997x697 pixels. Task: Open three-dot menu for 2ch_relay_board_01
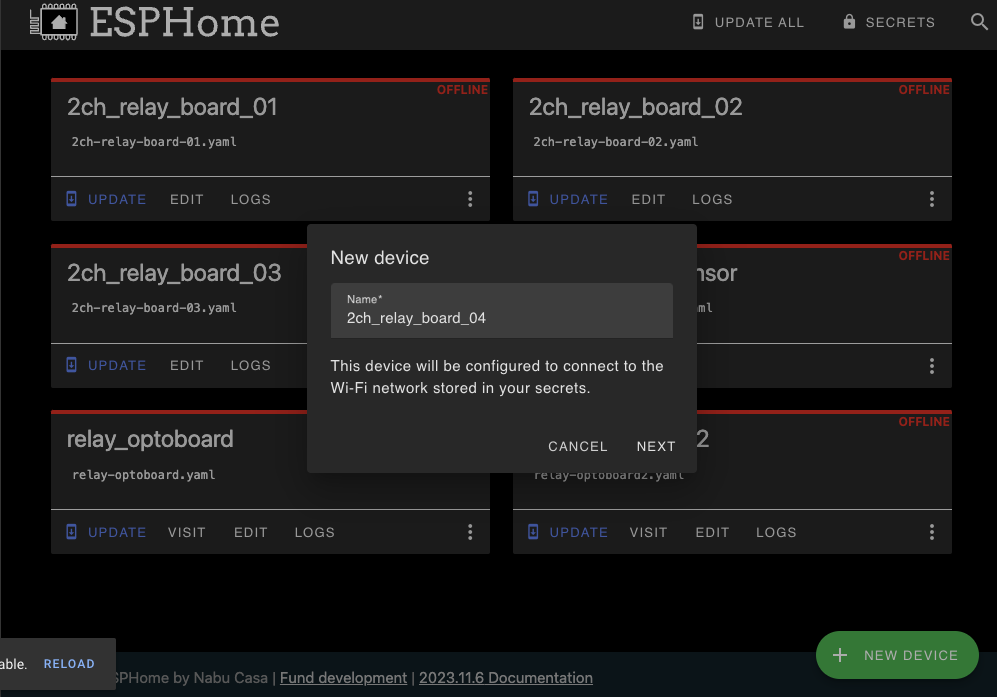[470, 199]
